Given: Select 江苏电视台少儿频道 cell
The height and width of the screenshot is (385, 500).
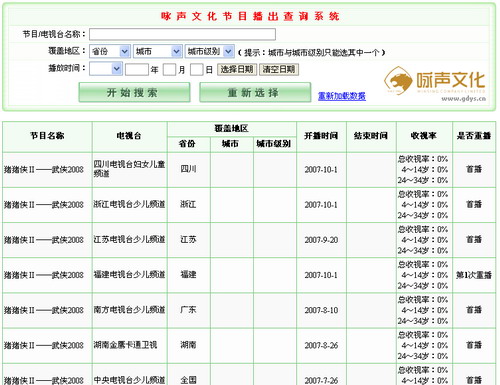Looking at the screenshot, I should (129, 240).
